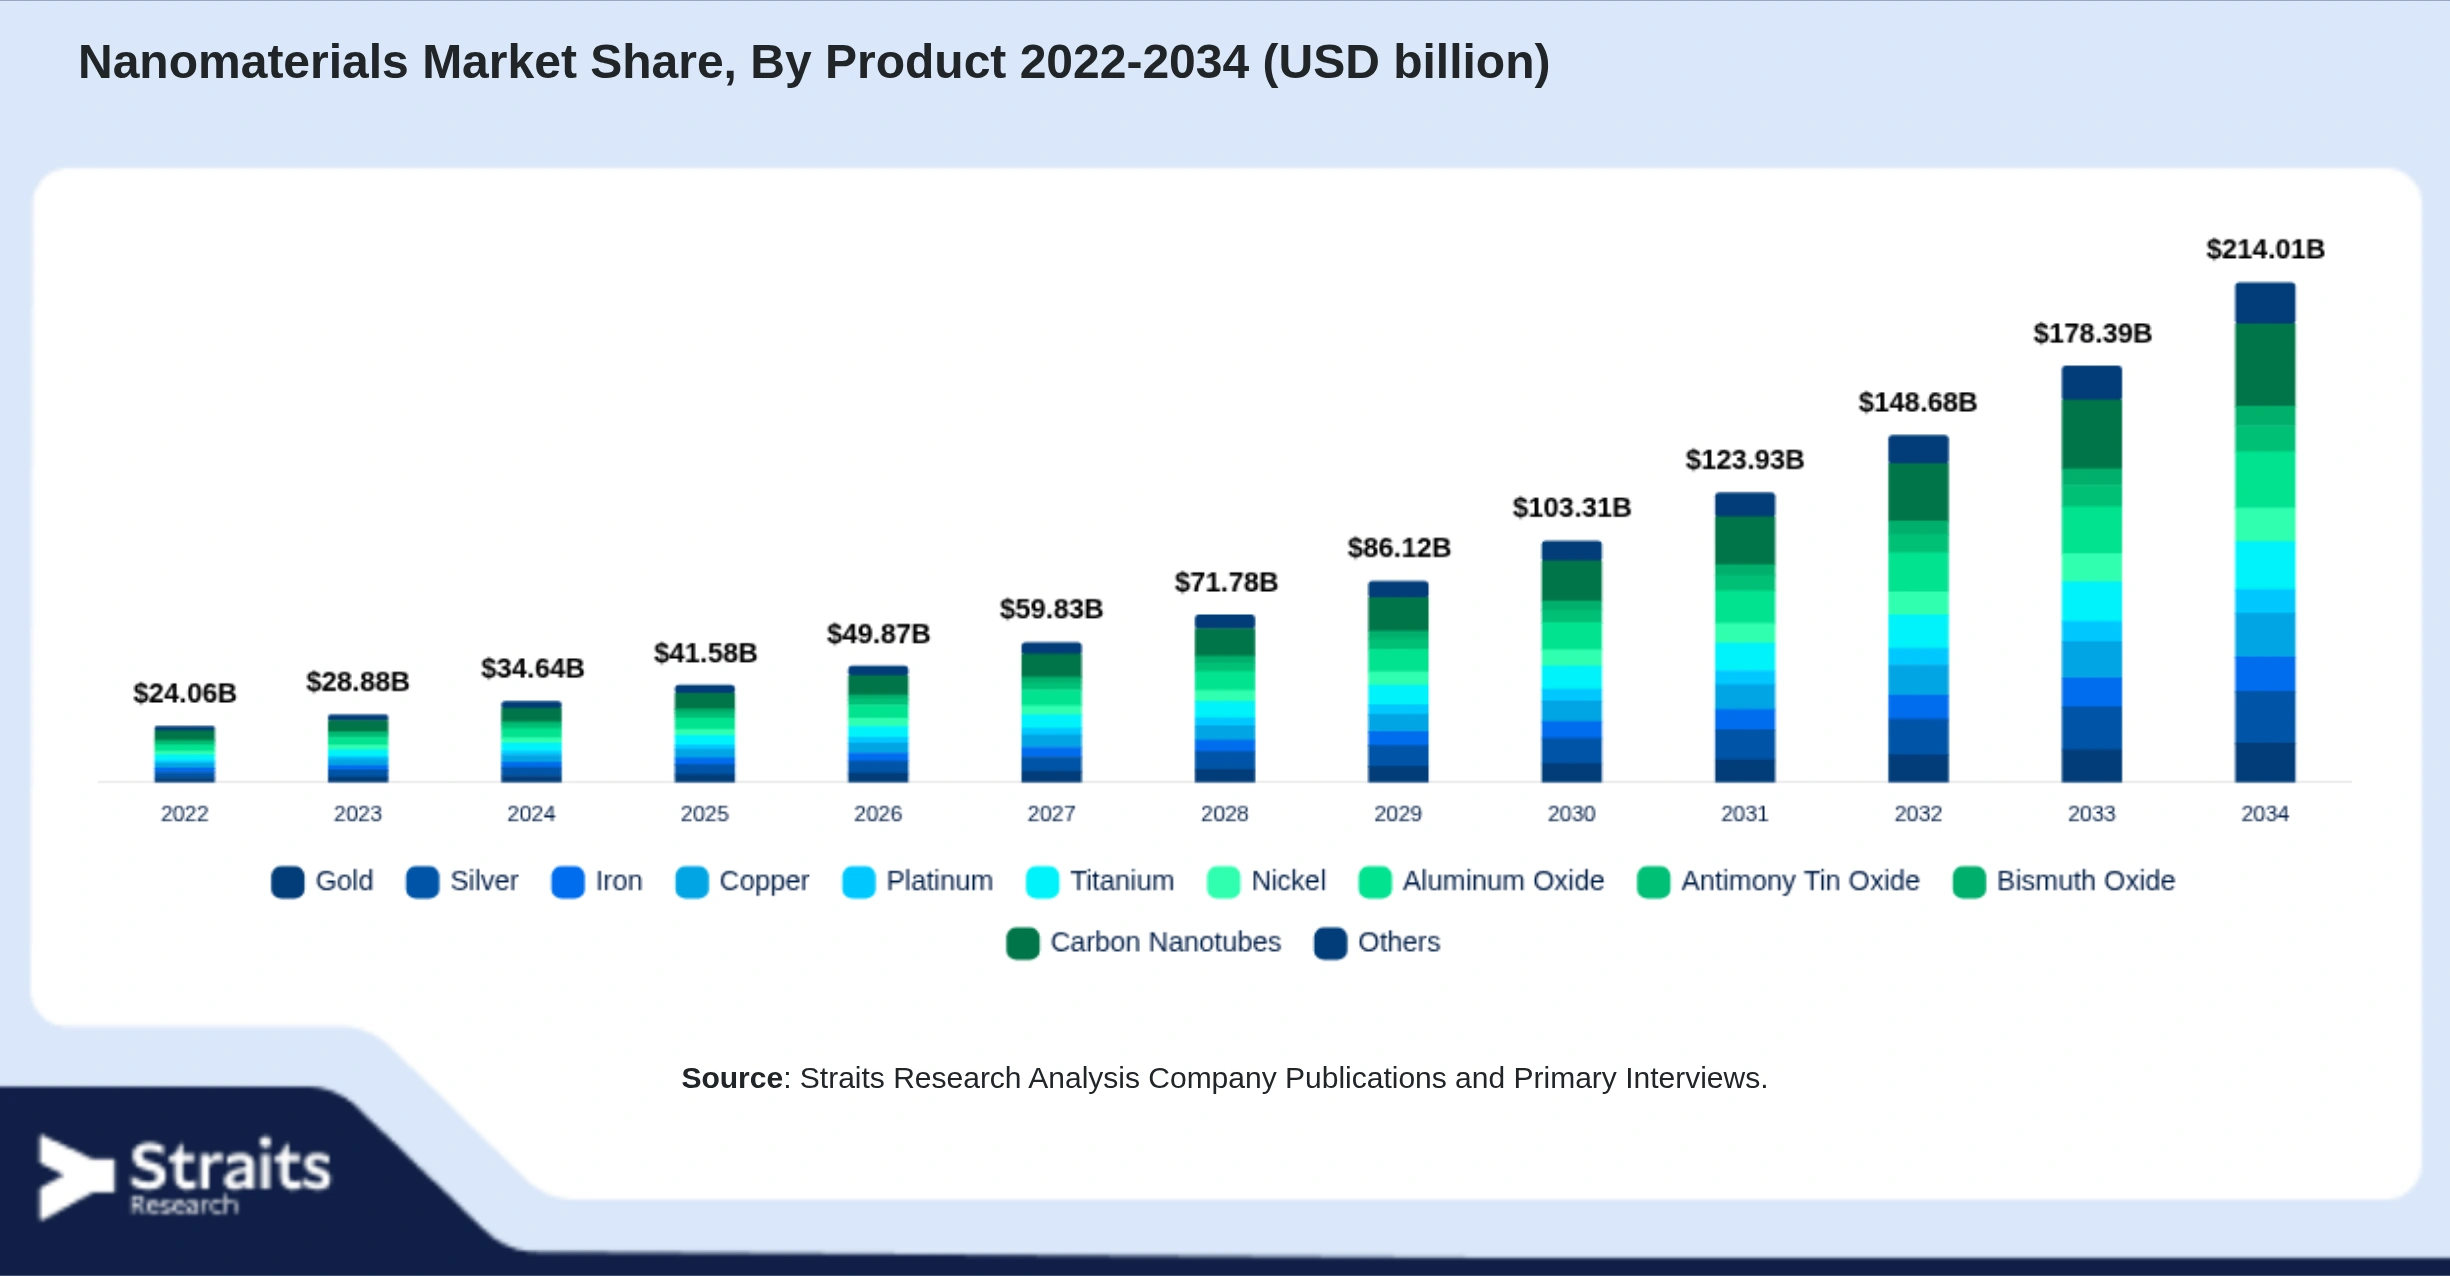Select the Nickel legend label

click(x=1289, y=881)
